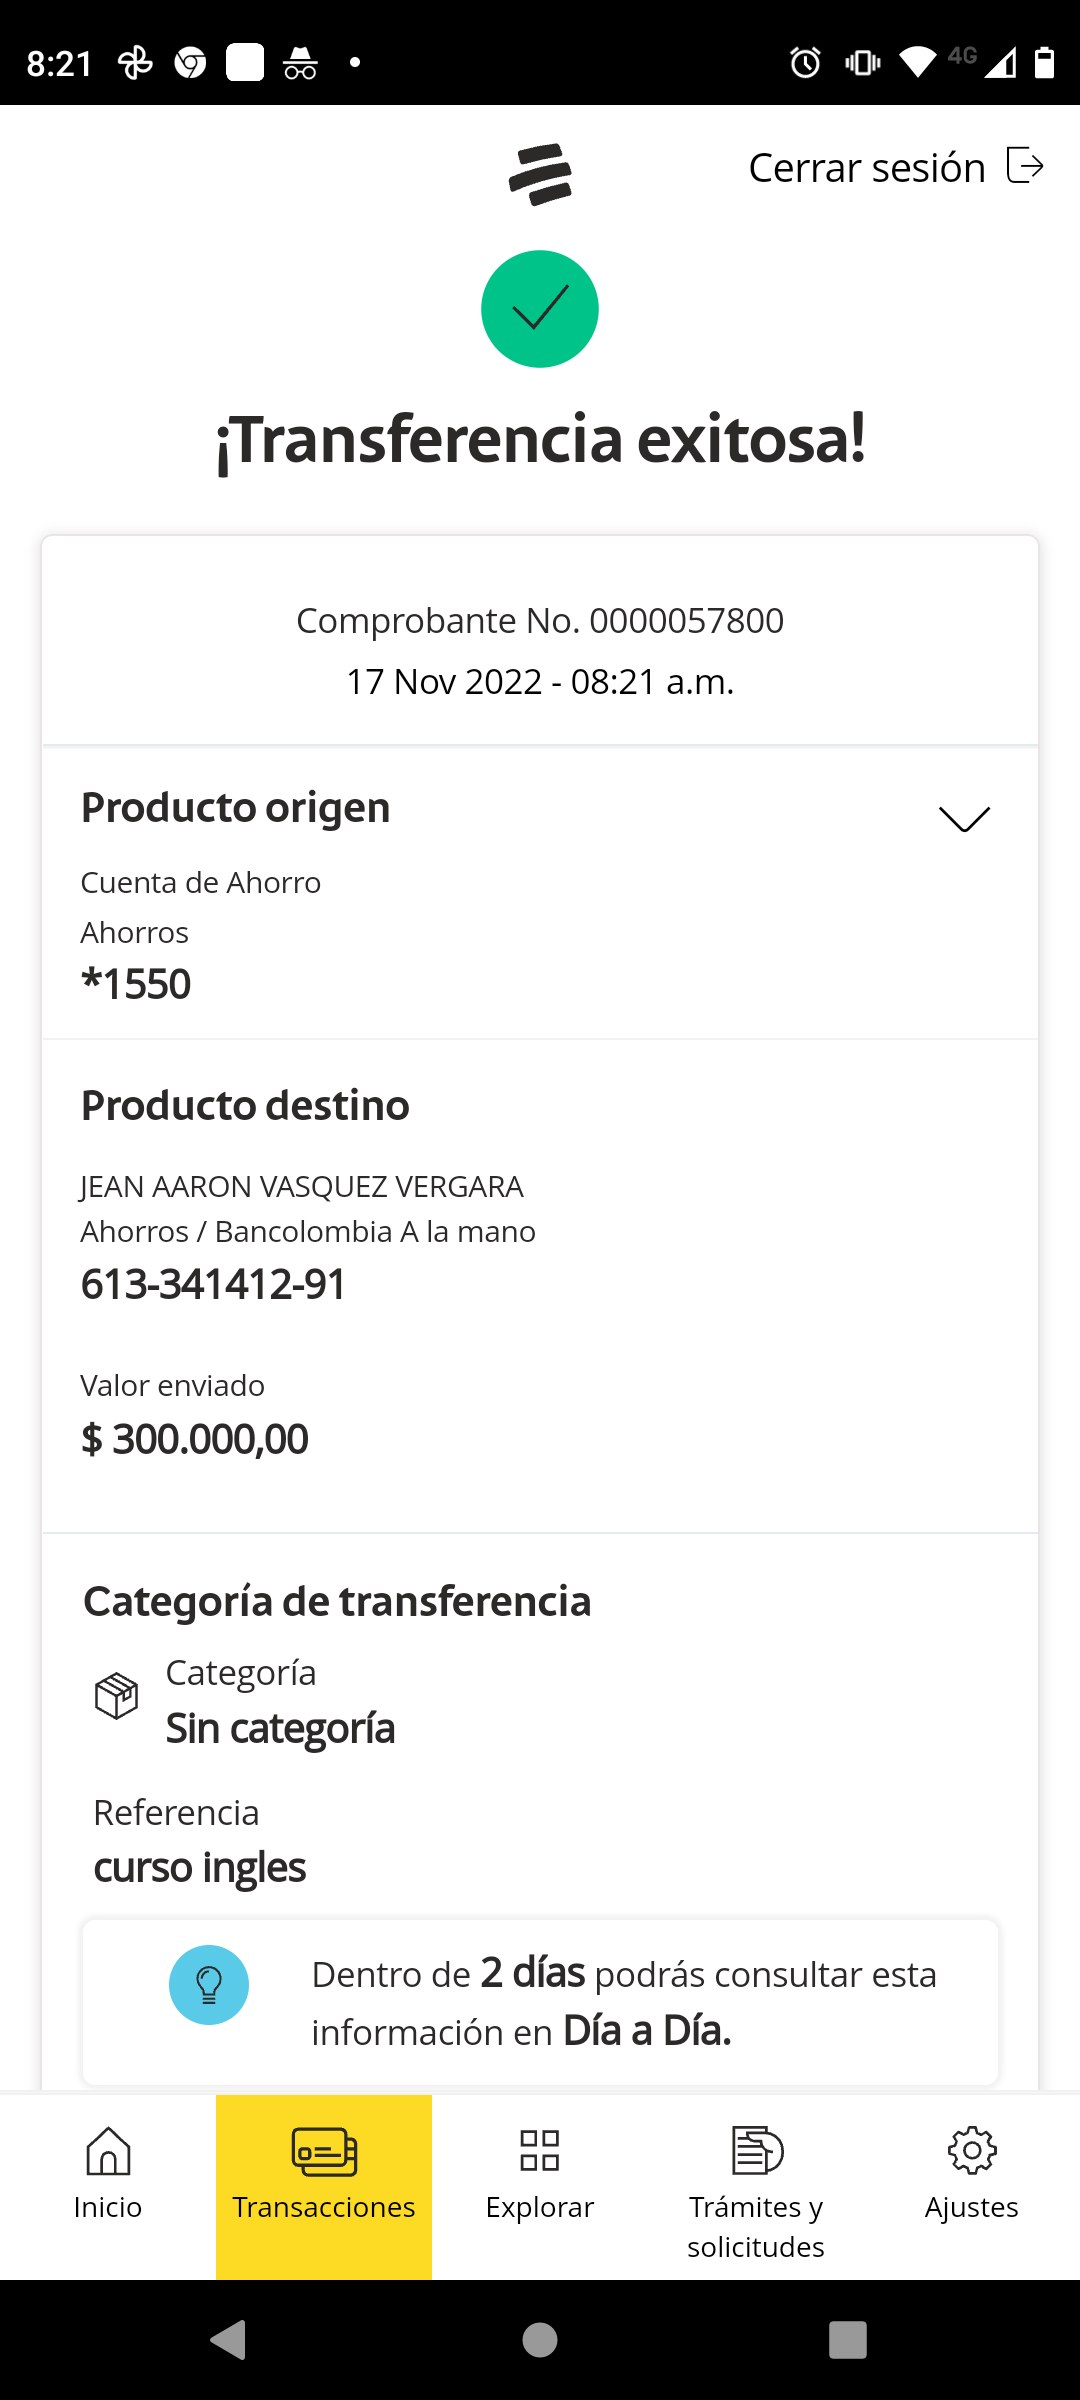
Task: Tap the Android recent apps square
Action: pyautogui.click(x=848, y=2340)
